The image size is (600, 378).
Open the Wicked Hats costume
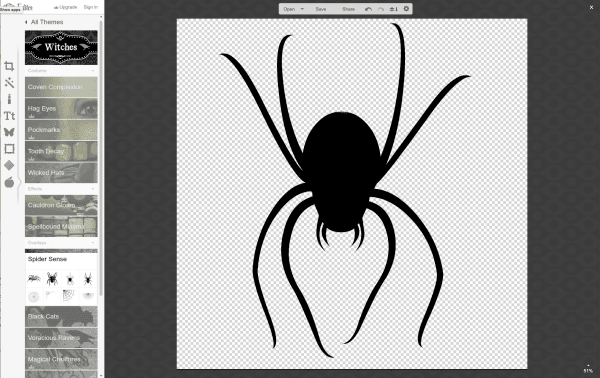click(x=61, y=173)
